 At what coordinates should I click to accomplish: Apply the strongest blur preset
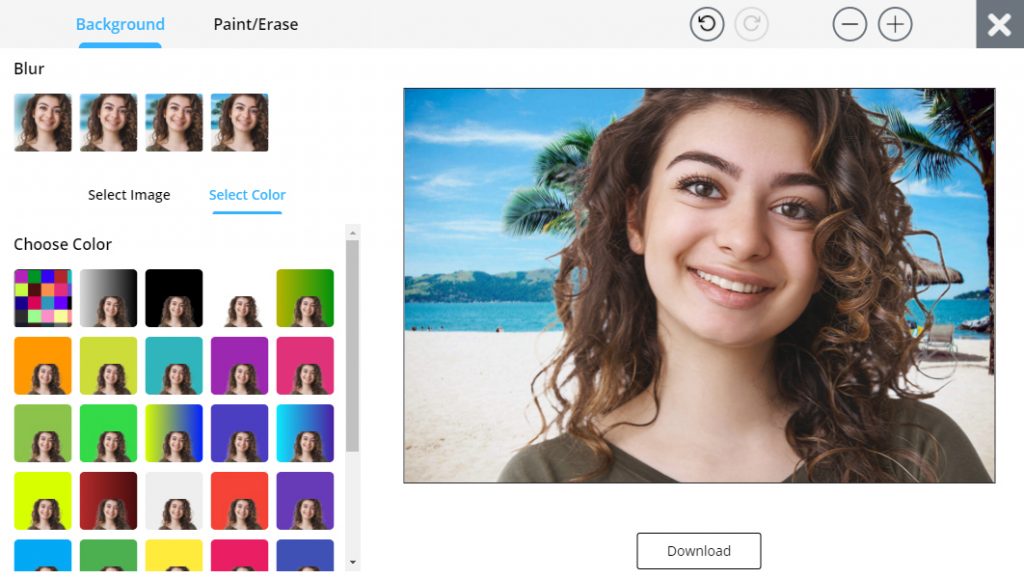240,122
